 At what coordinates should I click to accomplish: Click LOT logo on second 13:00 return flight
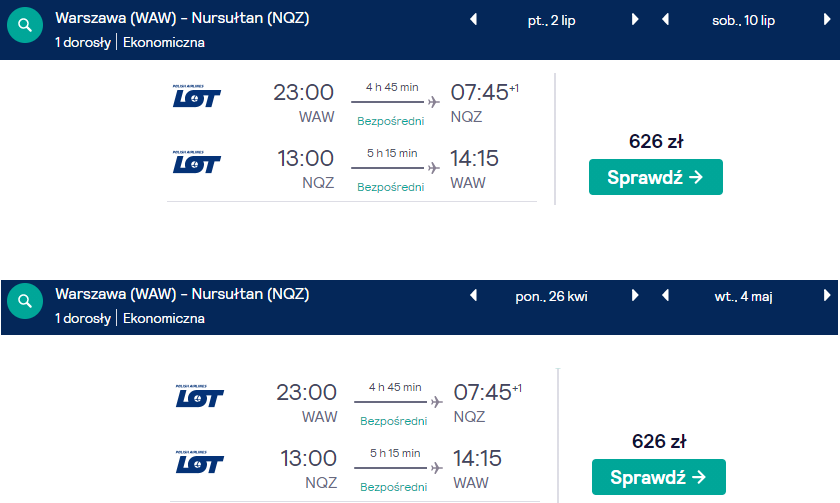tap(200, 462)
